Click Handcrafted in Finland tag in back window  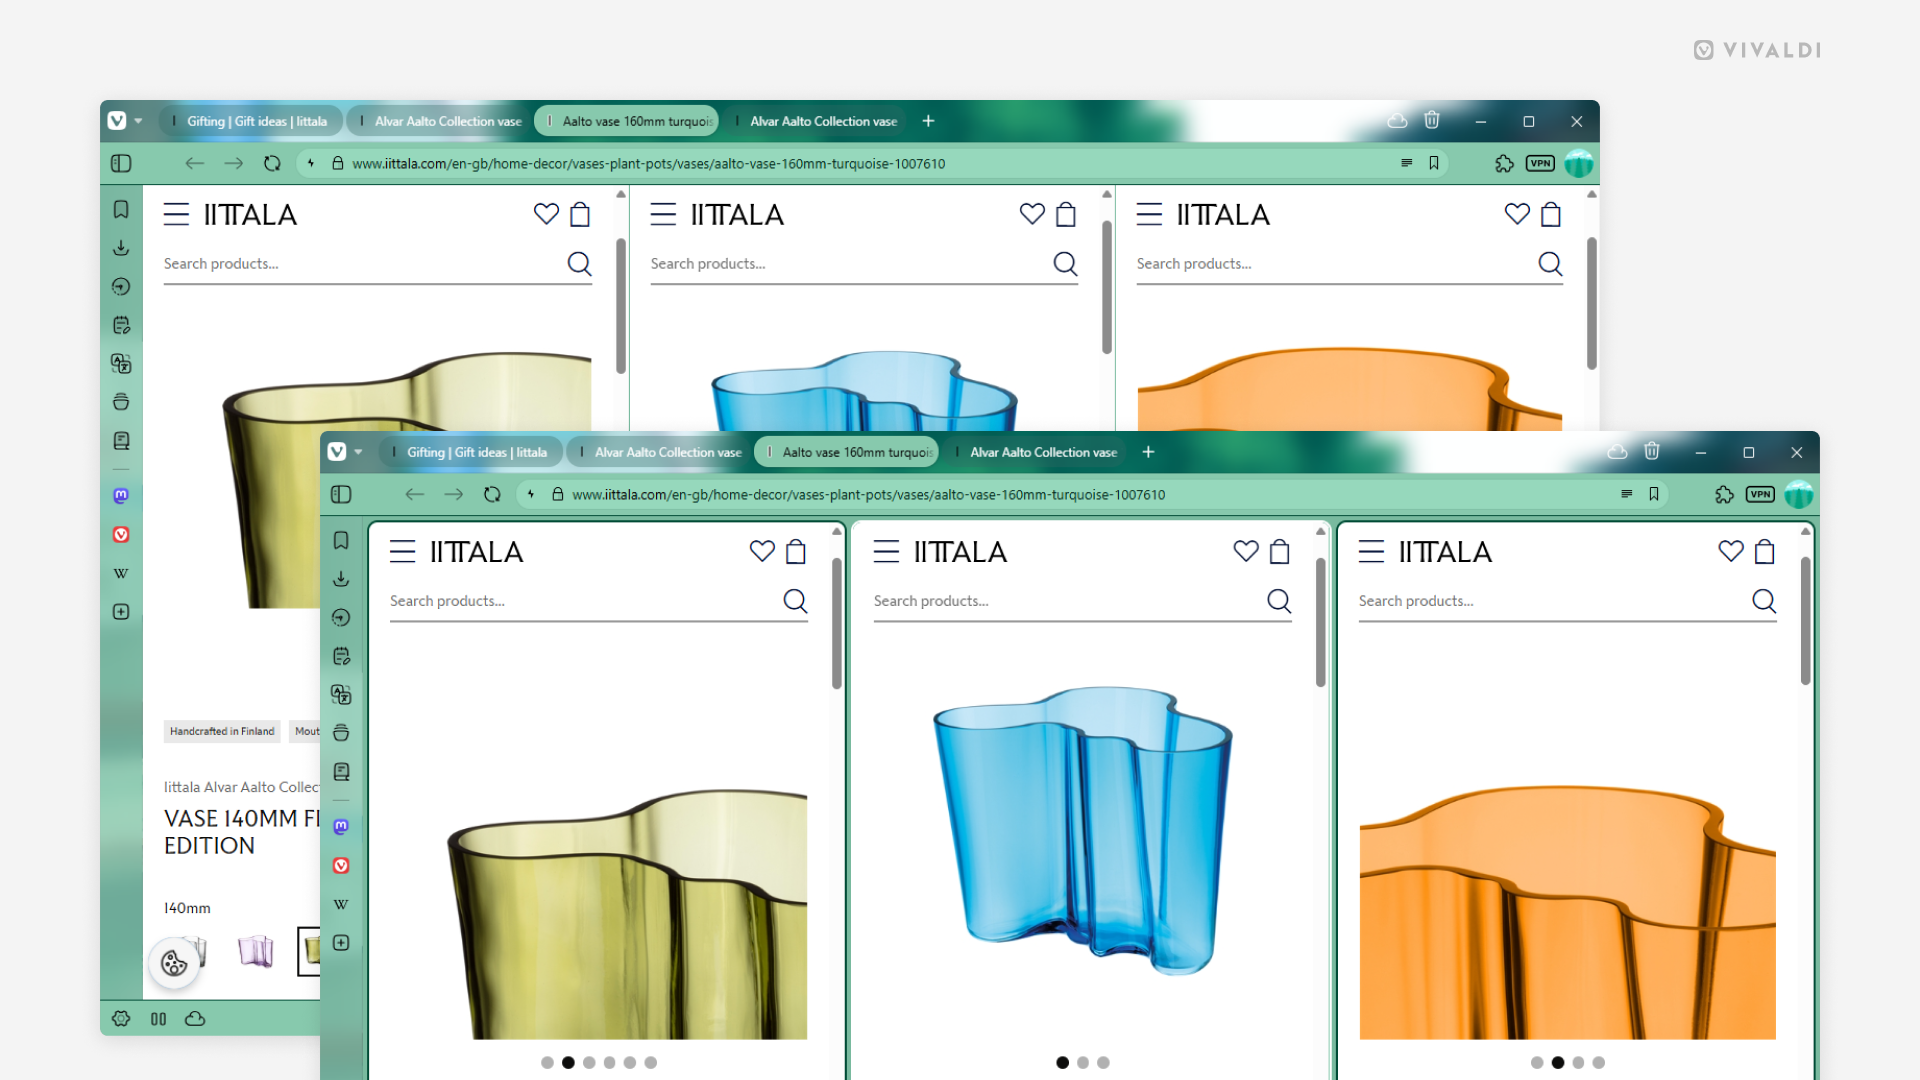pos(222,731)
